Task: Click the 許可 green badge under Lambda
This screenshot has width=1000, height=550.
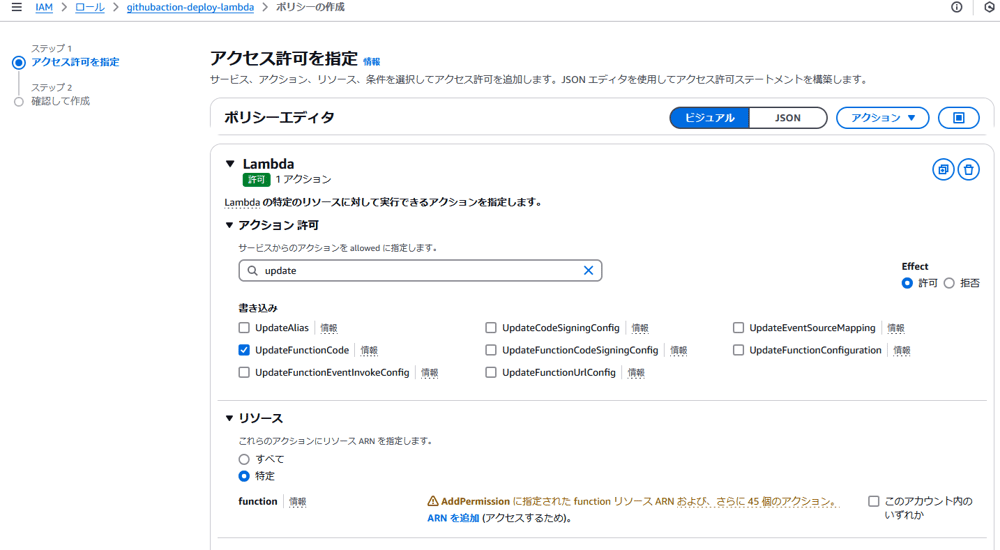Action: coord(256,180)
